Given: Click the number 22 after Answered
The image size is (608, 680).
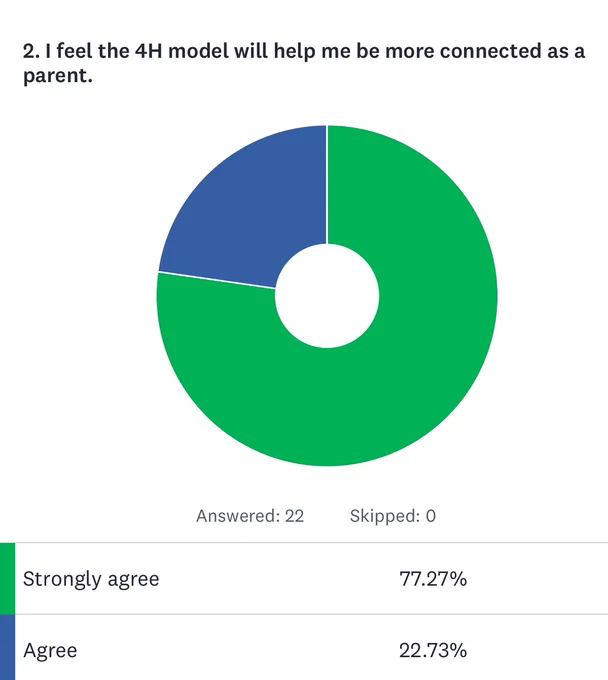Looking at the screenshot, I should [x=294, y=516].
